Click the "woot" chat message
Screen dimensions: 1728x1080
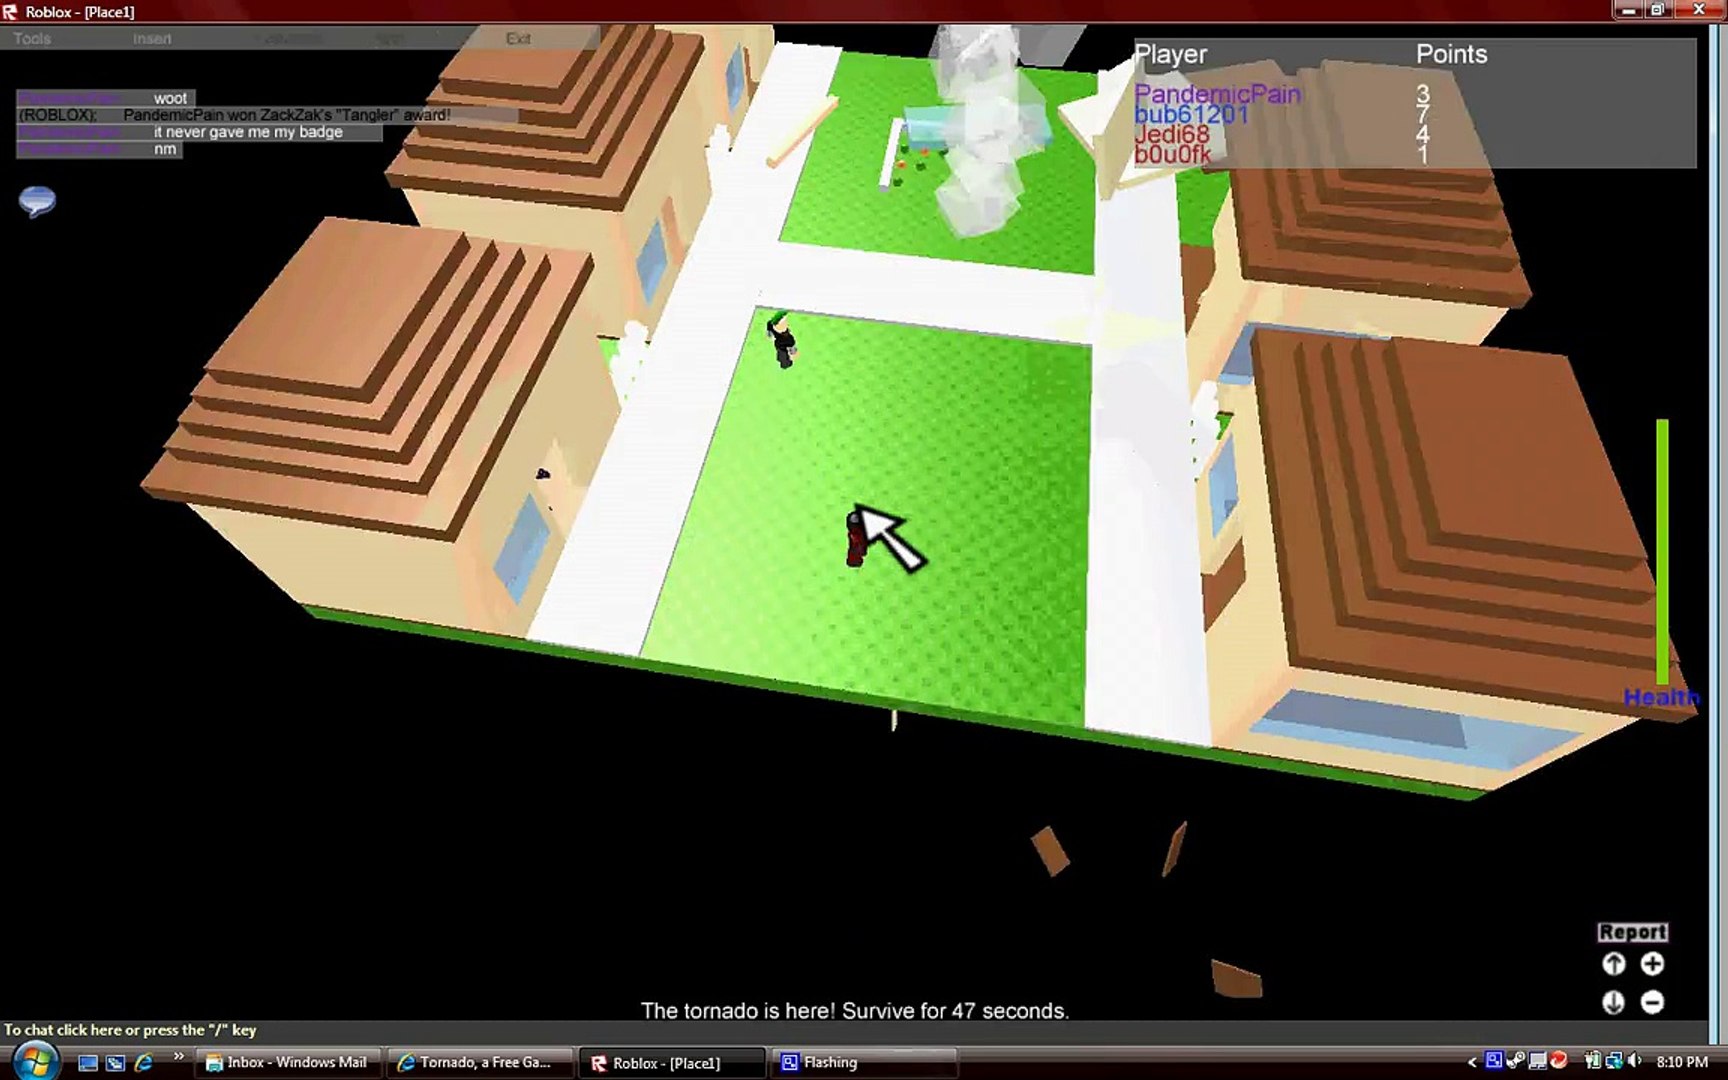[x=170, y=98]
